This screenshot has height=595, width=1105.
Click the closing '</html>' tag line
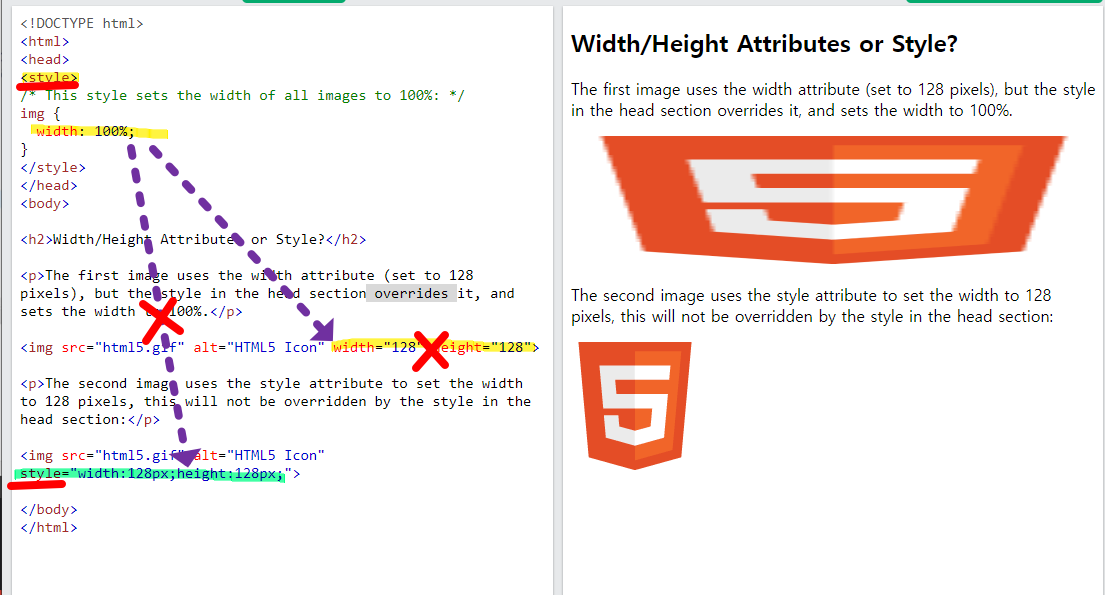(x=49, y=527)
